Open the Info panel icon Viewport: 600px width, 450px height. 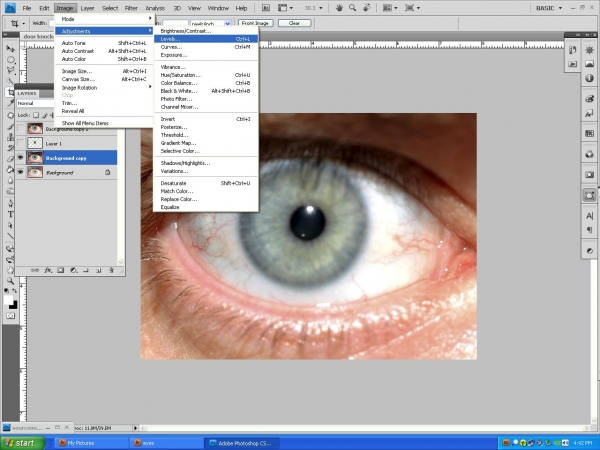point(590,78)
